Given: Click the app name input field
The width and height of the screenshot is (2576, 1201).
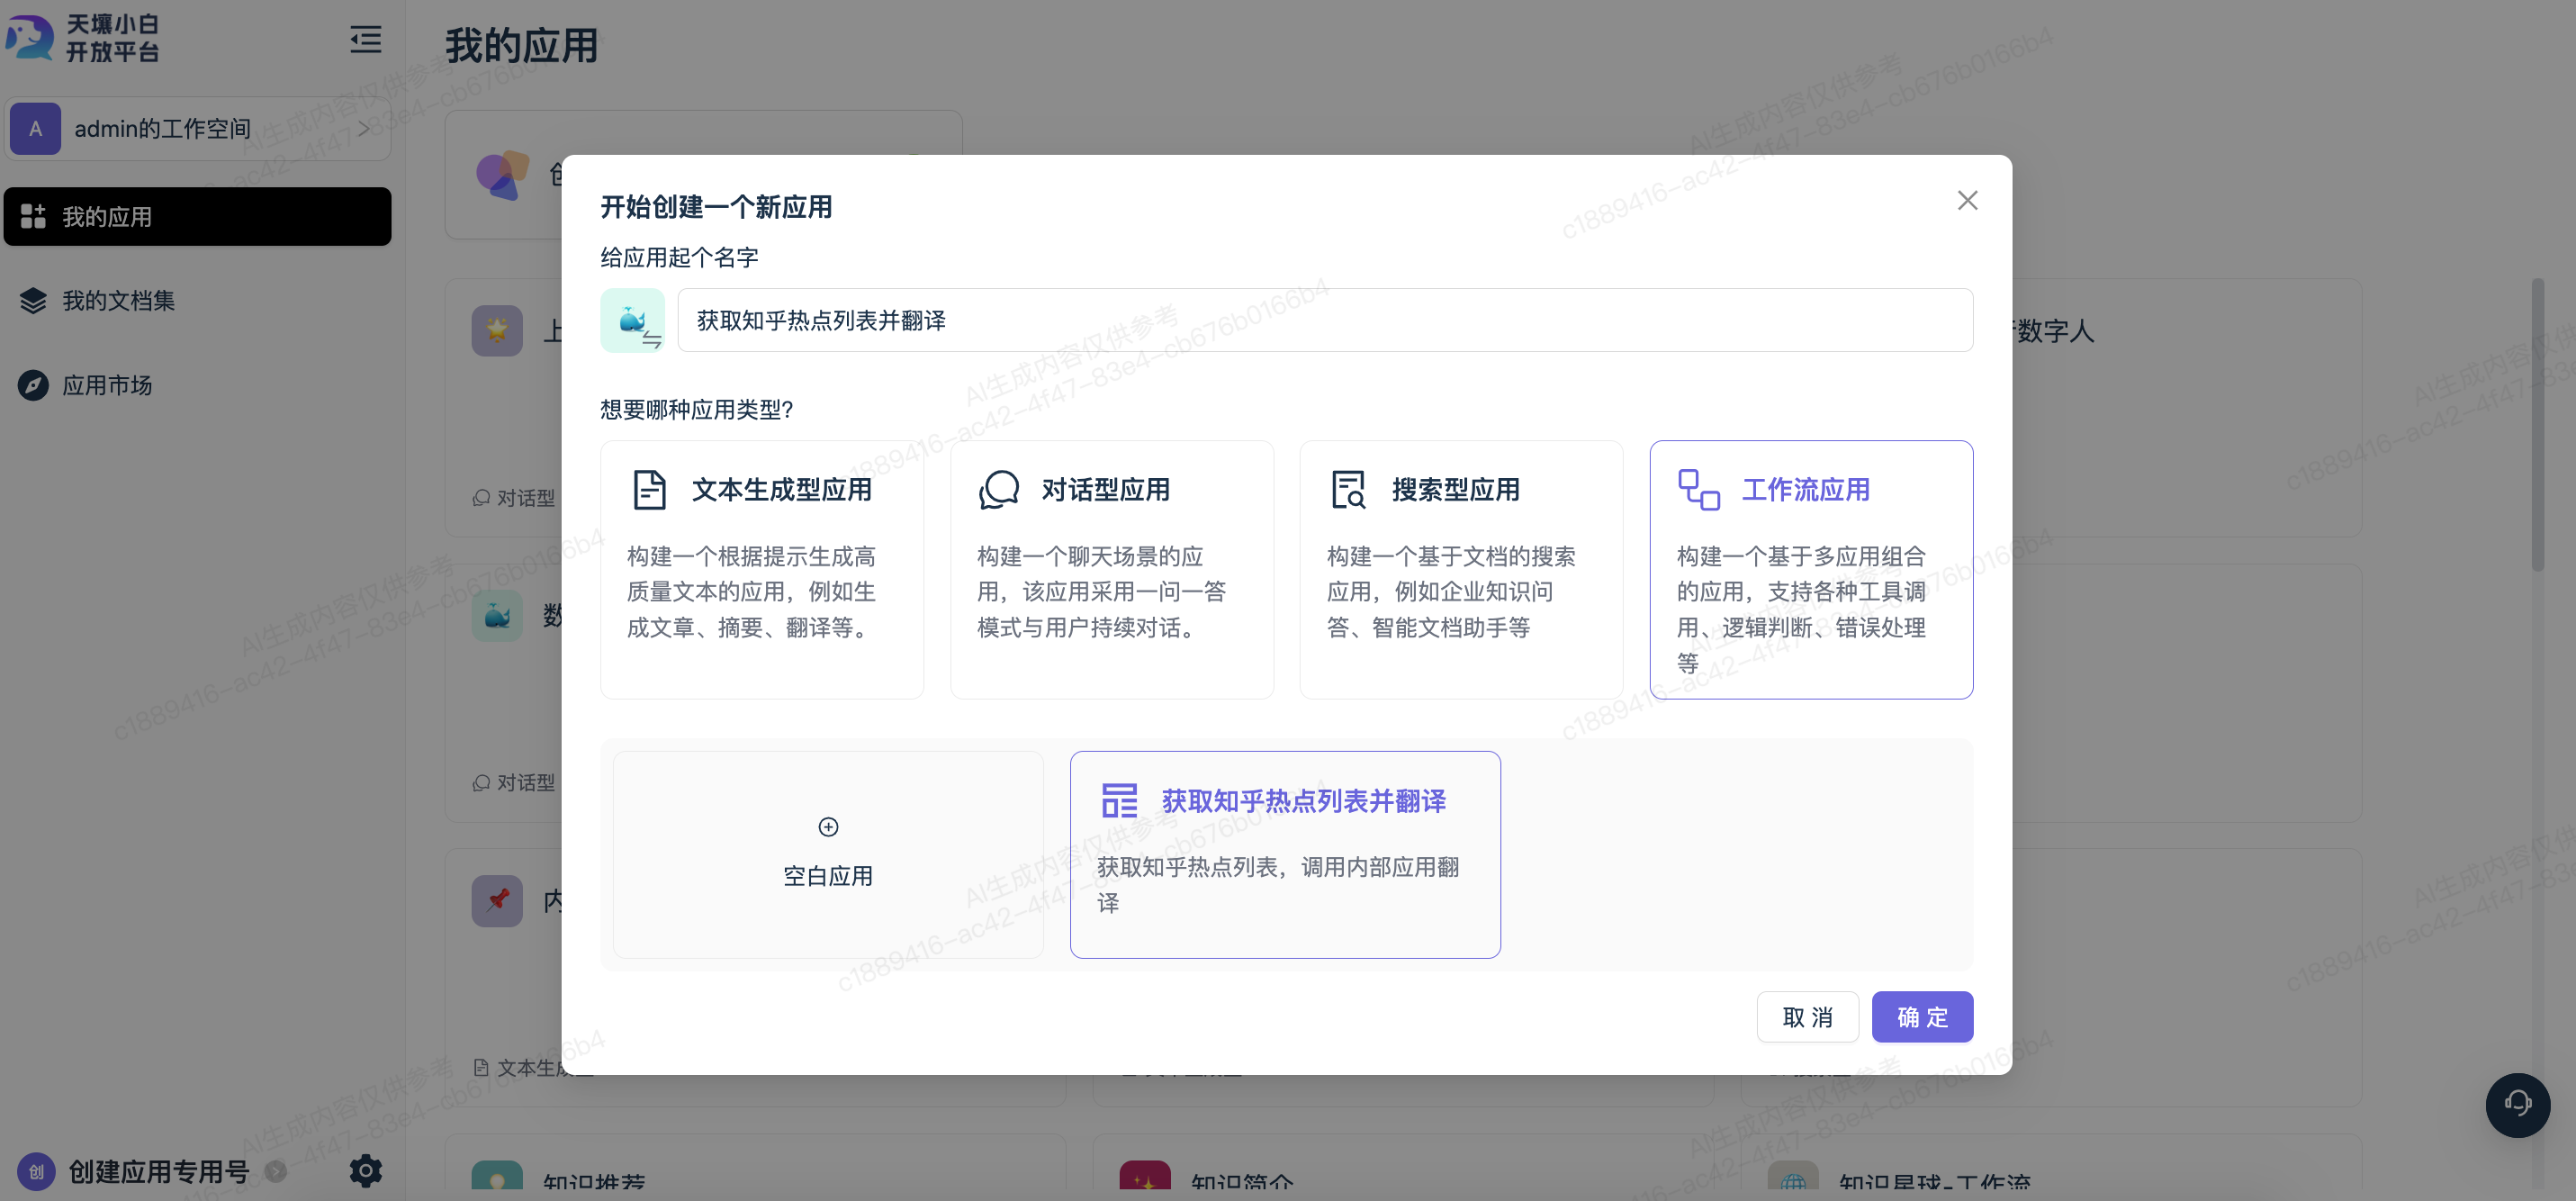Looking at the screenshot, I should click(1325, 320).
